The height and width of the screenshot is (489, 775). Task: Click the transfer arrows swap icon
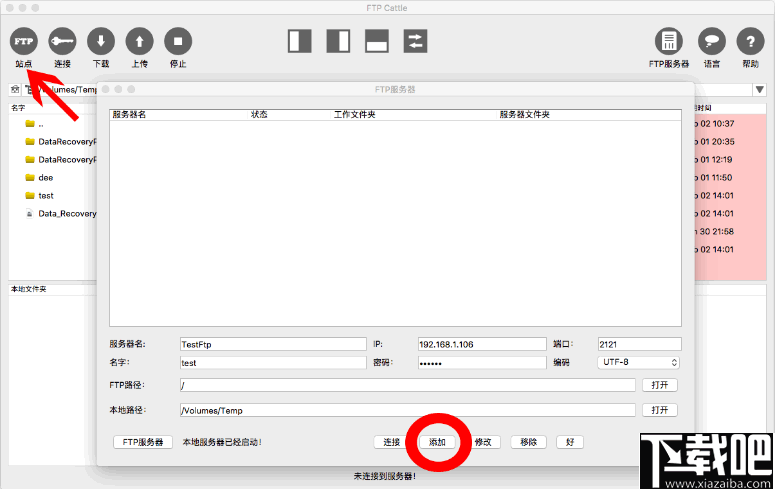415,41
